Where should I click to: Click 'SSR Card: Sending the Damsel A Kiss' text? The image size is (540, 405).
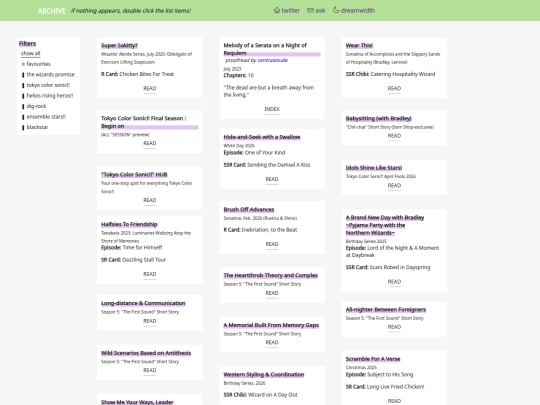[267, 165]
